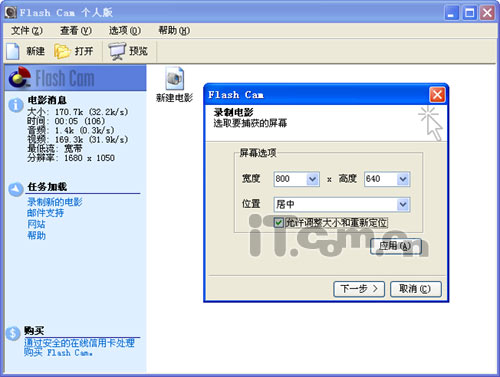500x377 pixels.
Task: Click the Open (打开) folder icon
Action: [x=62, y=51]
